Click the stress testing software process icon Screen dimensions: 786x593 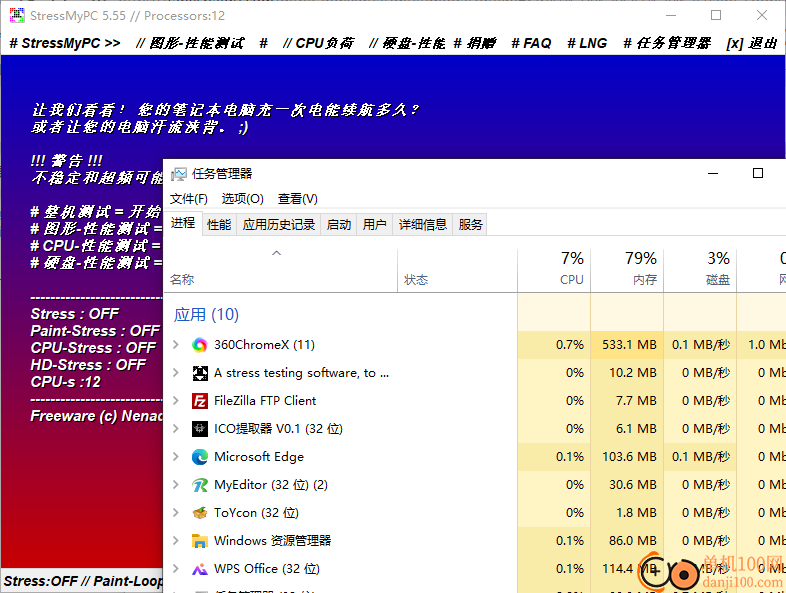(x=200, y=373)
